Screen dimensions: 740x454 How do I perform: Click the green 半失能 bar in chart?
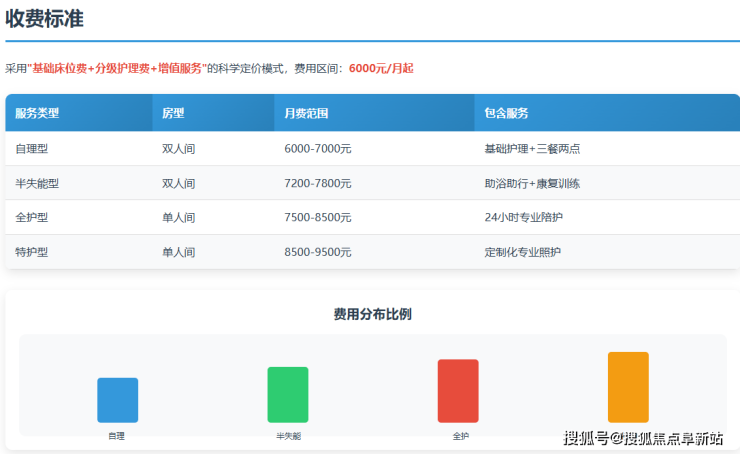click(x=287, y=395)
